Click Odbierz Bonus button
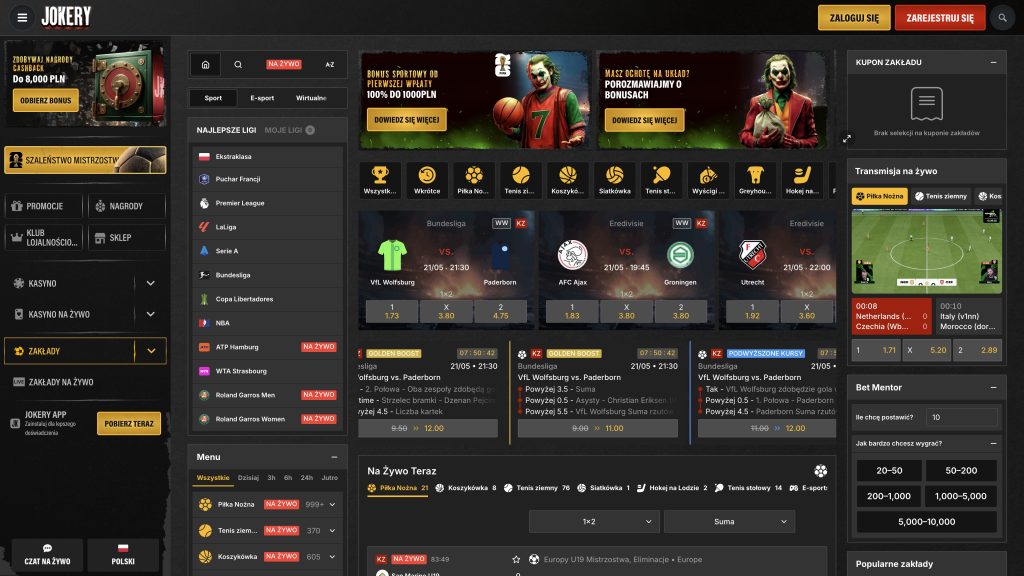 (46, 101)
